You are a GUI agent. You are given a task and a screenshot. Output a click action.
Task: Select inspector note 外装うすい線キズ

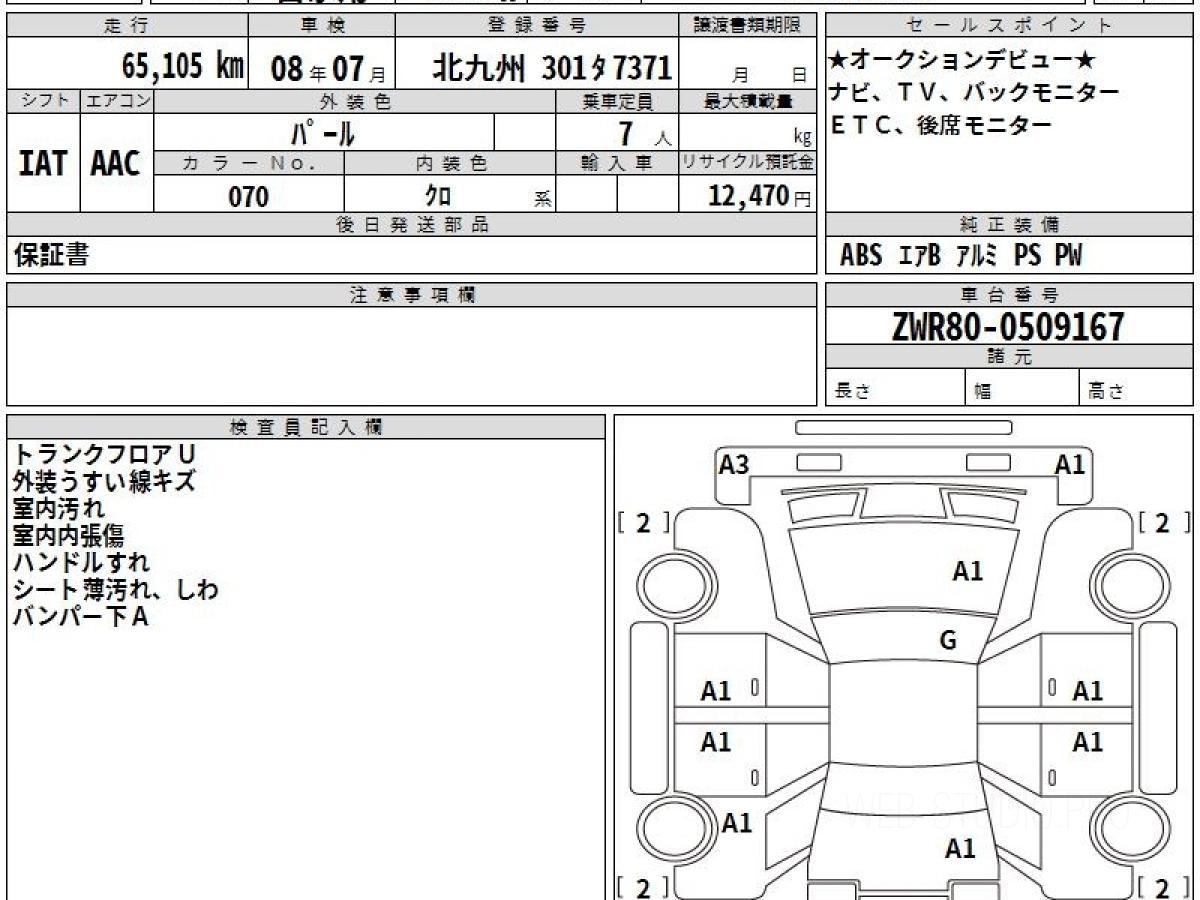click(104, 482)
